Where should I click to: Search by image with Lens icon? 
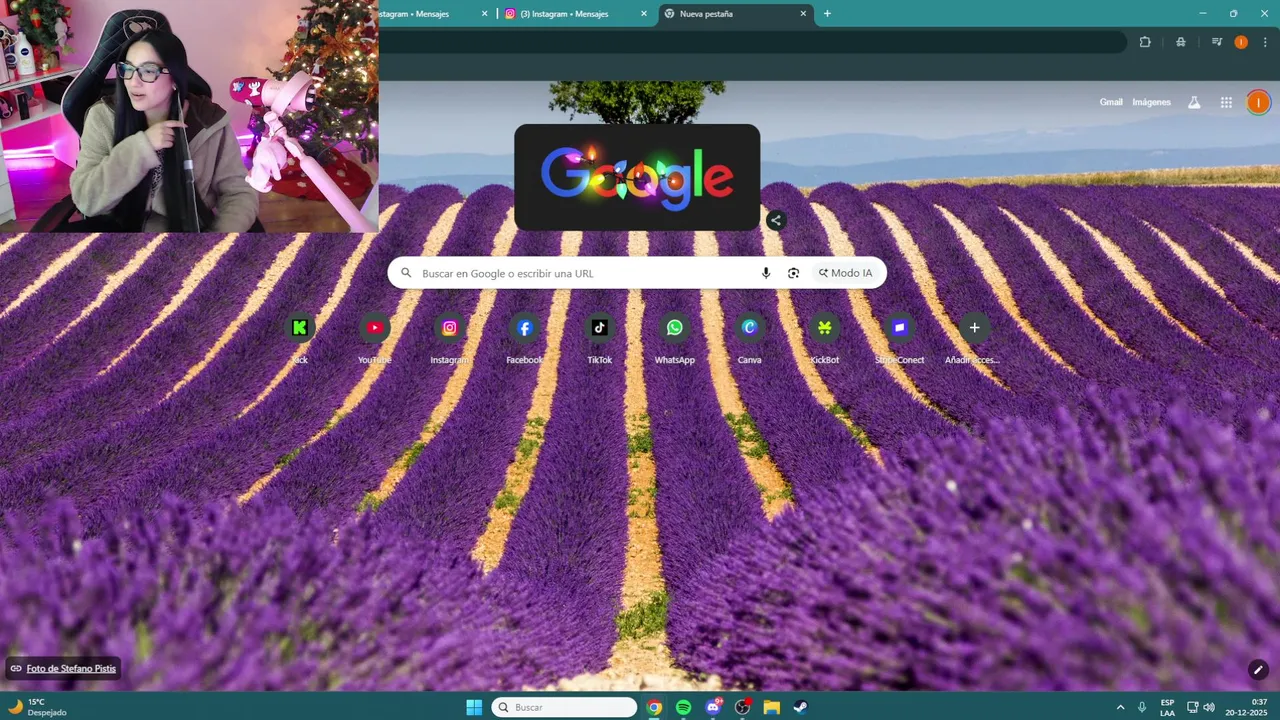[794, 273]
